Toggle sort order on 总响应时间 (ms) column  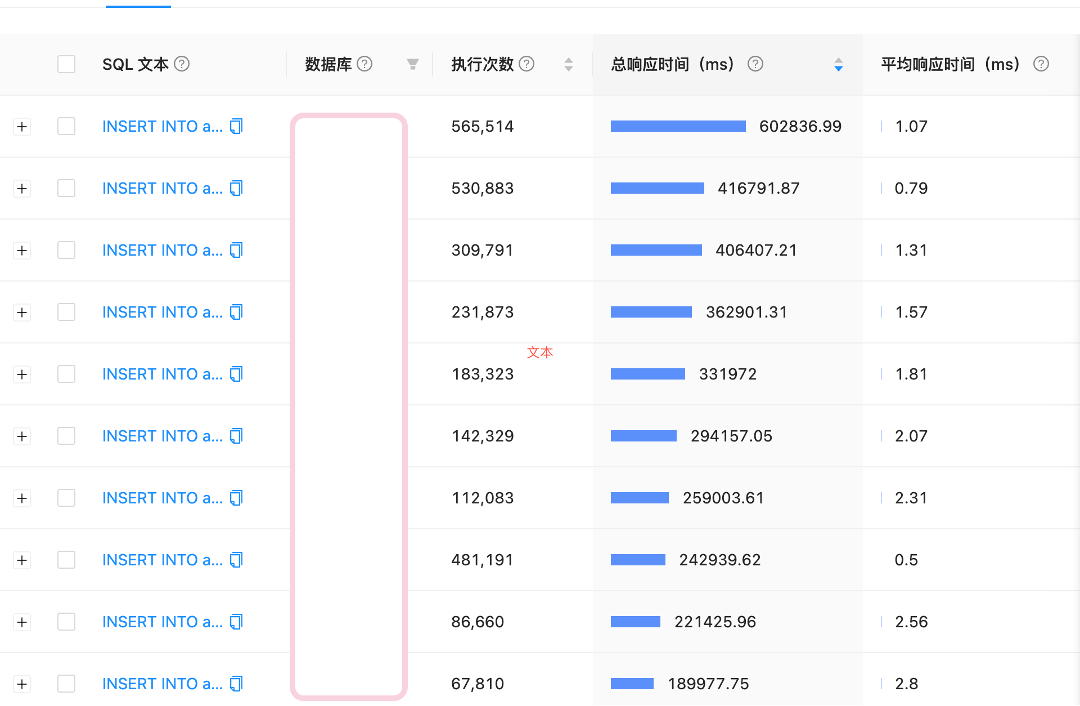(838, 64)
